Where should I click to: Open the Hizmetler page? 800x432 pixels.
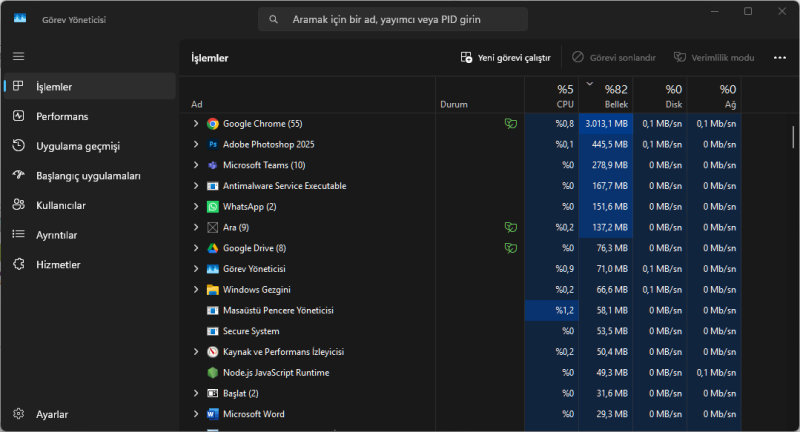90,264
